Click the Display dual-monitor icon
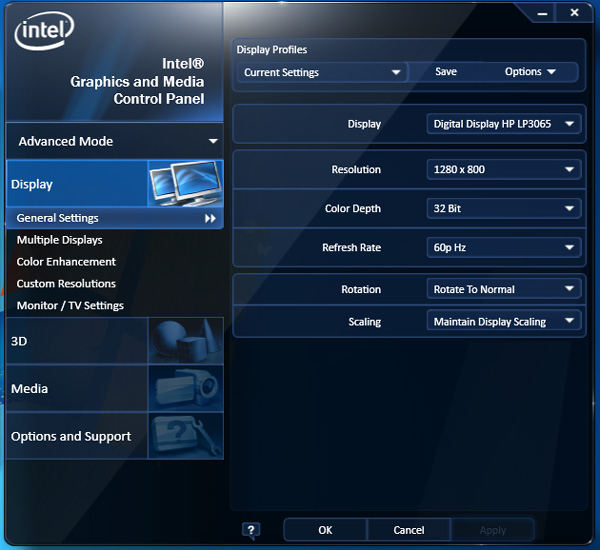Screen dimensions: 600x550 186,183
